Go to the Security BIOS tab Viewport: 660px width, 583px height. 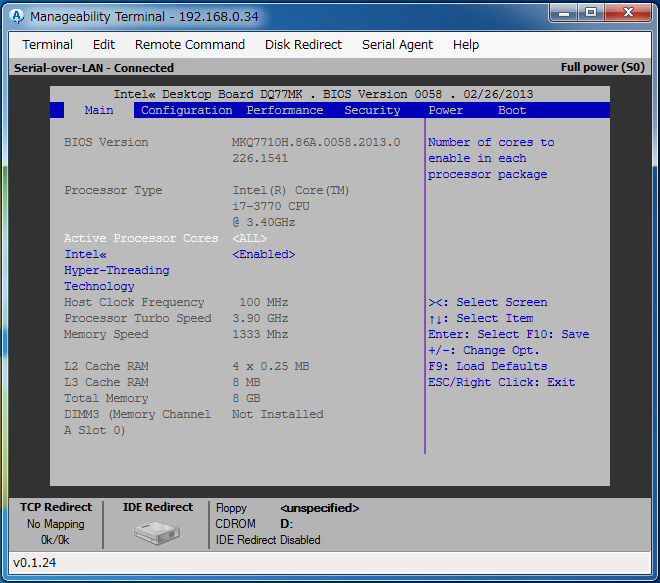click(x=372, y=110)
